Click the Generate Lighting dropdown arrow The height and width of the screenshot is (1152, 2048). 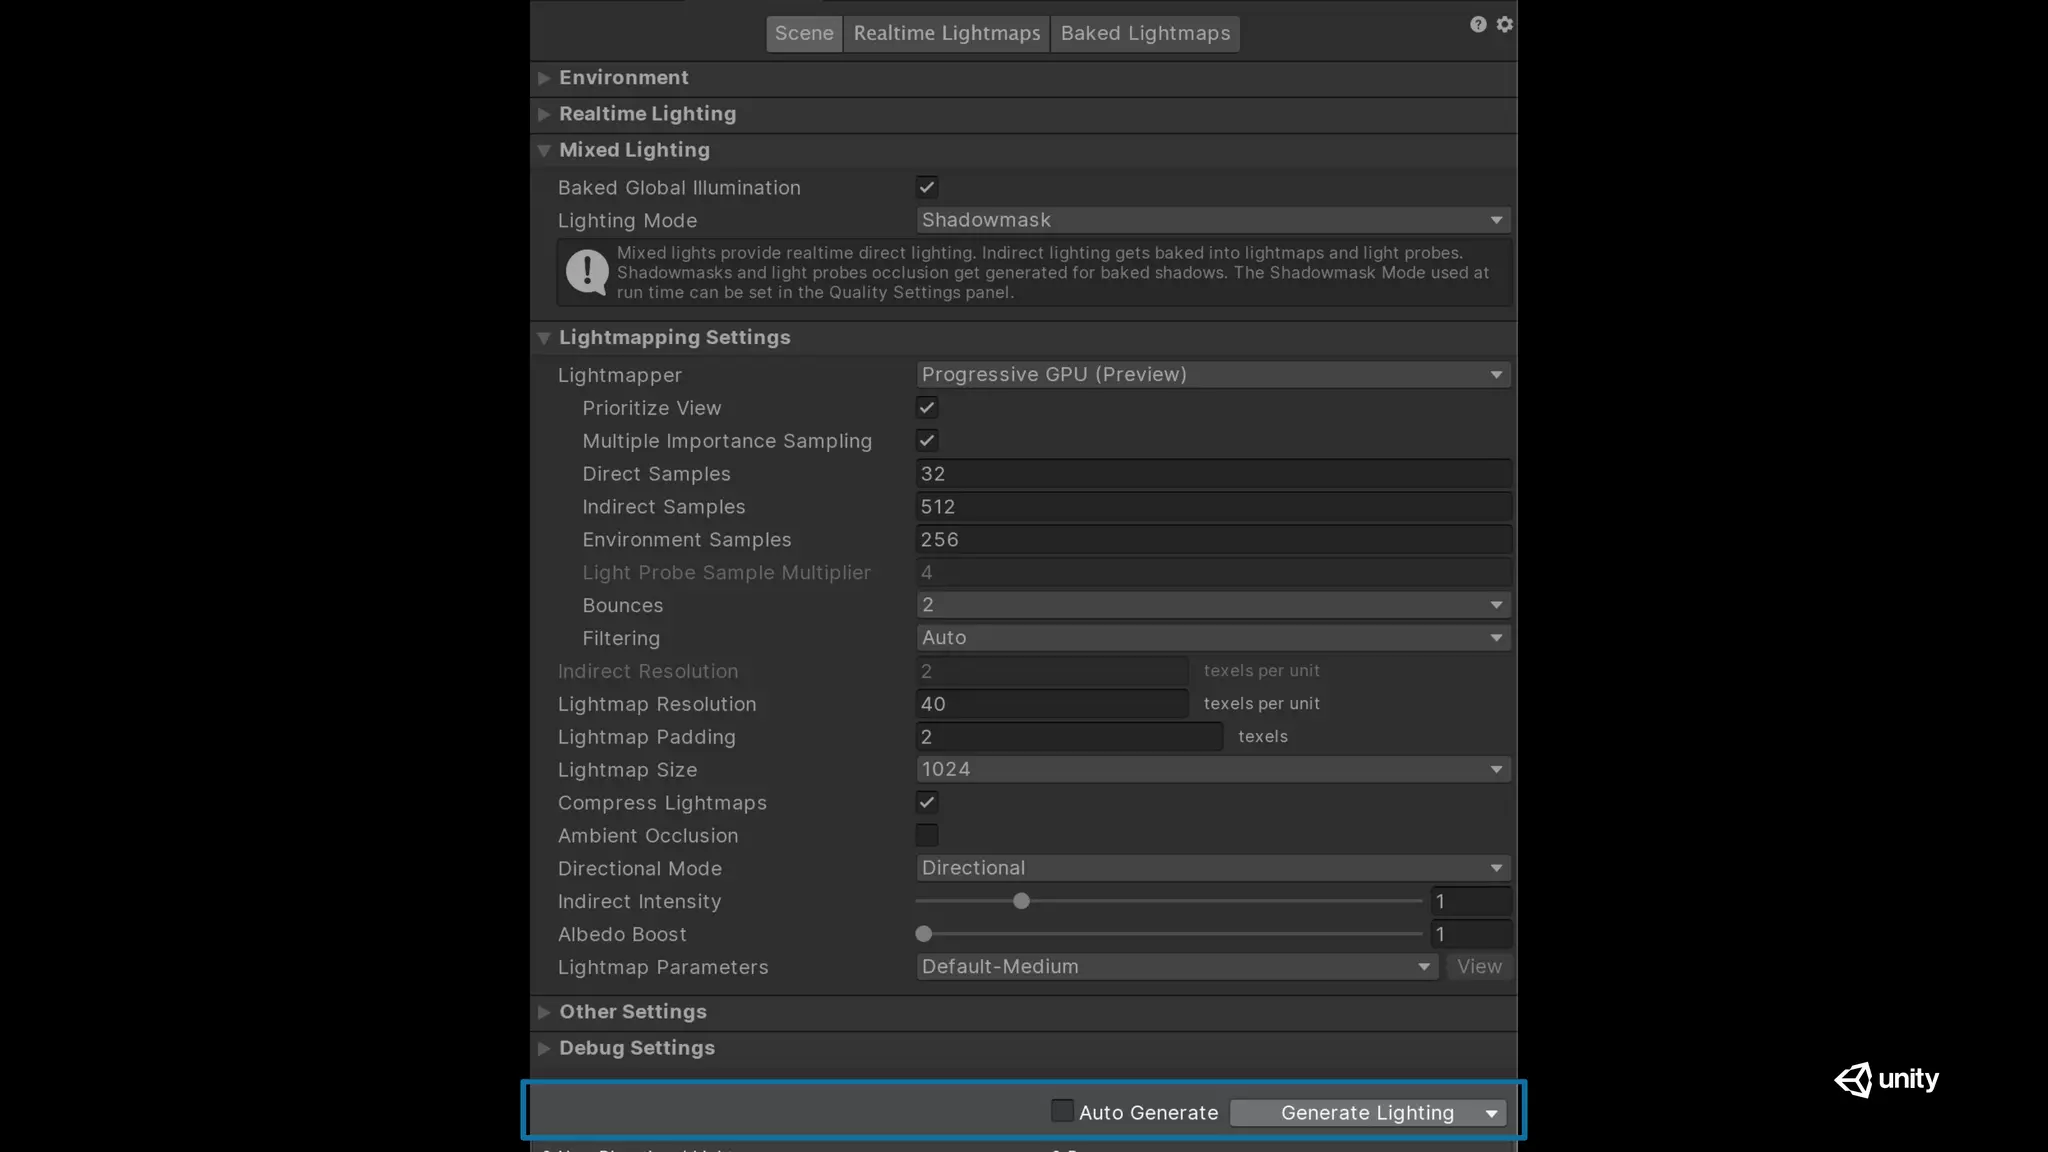[1492, 1113]
